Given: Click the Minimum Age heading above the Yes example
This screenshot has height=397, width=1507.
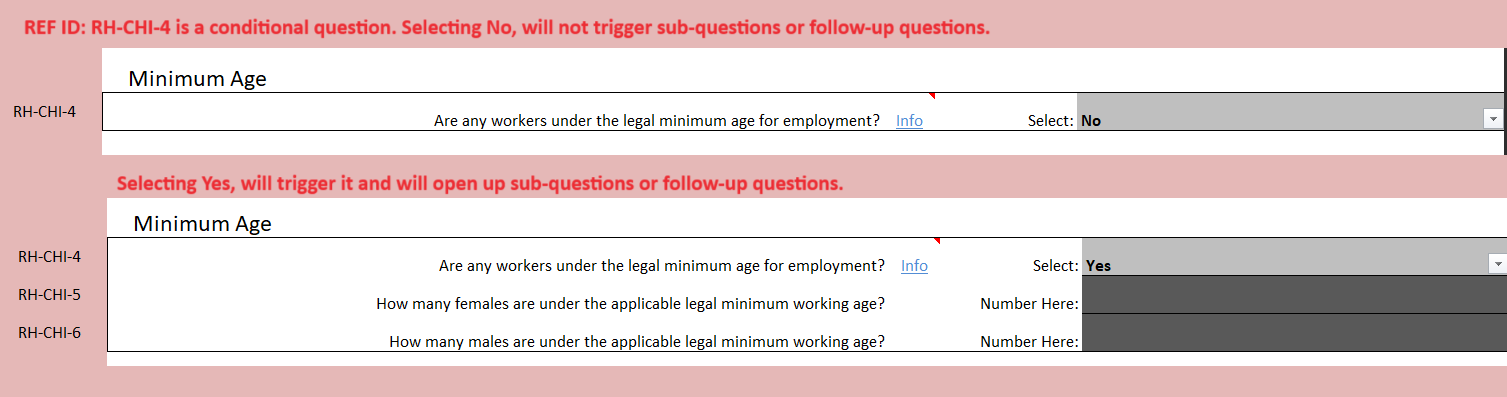Looking at the screenshot, I should point(202,224).
